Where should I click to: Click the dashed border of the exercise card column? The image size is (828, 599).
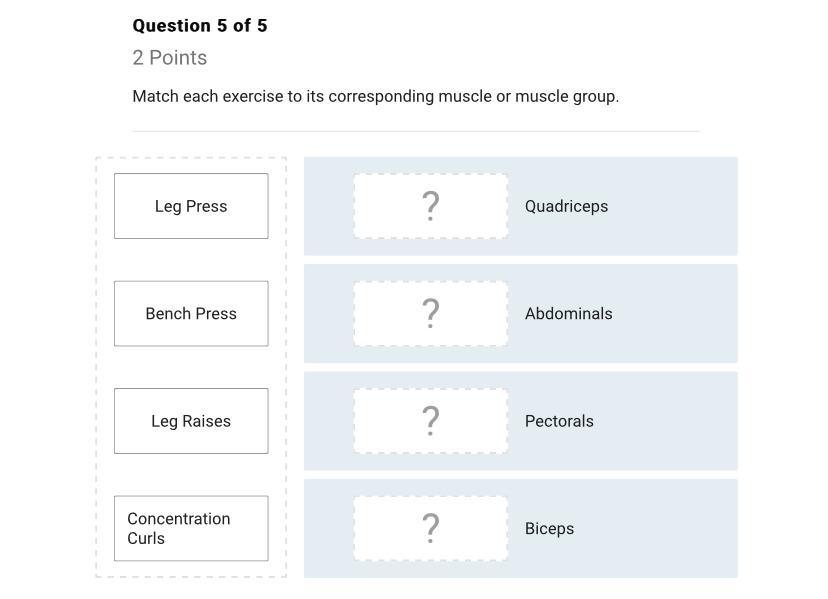tap(97, 367)
